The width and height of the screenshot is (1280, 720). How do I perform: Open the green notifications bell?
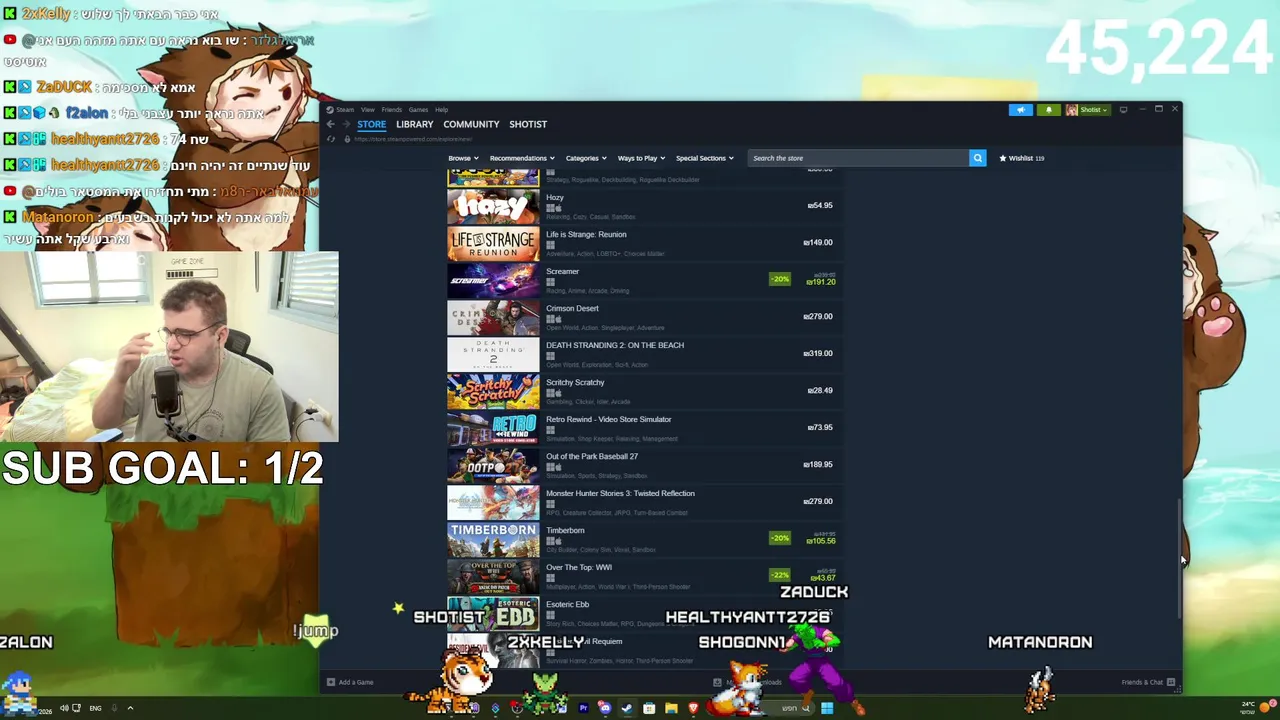(x=1048, y=110)
